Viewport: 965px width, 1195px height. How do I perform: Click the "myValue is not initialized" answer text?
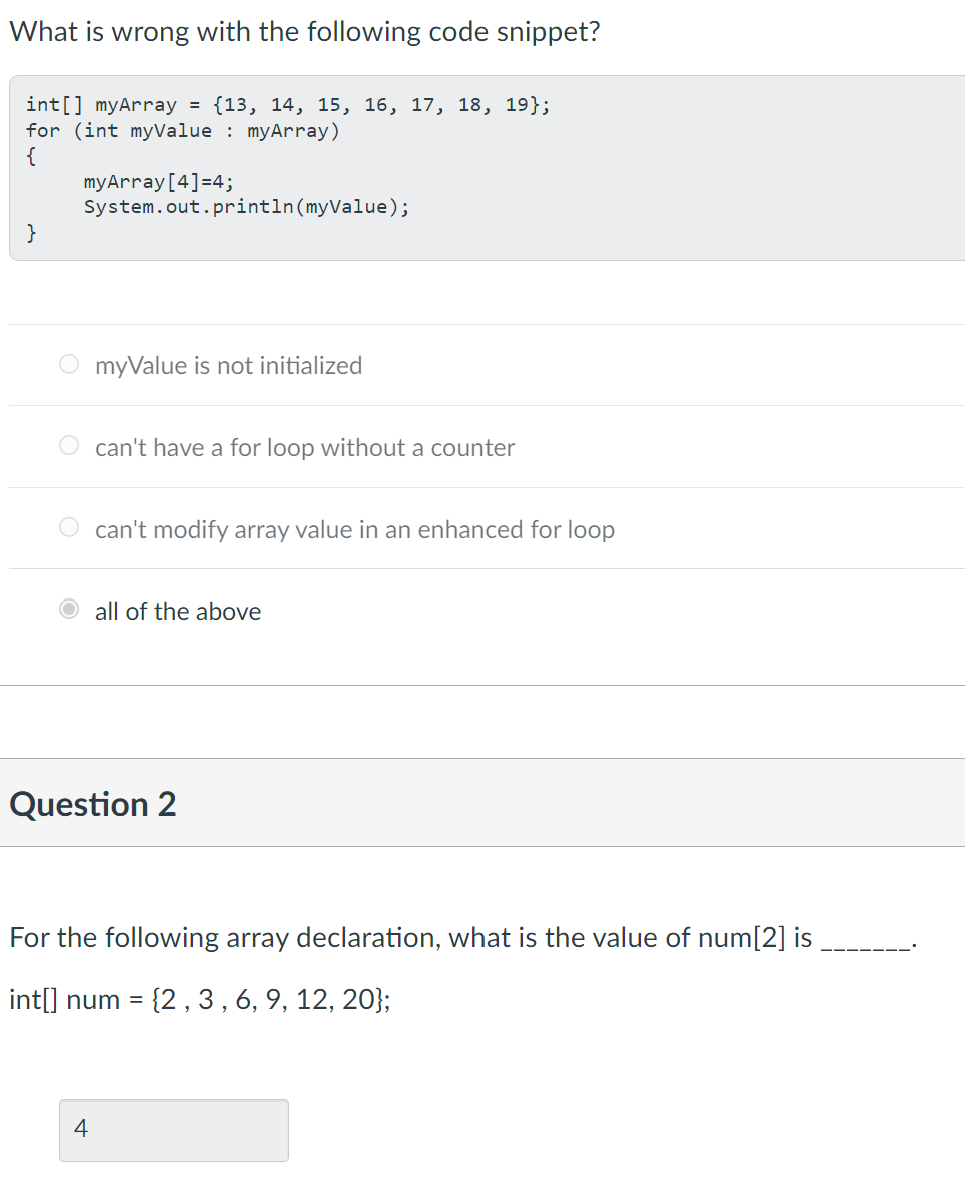229,366
